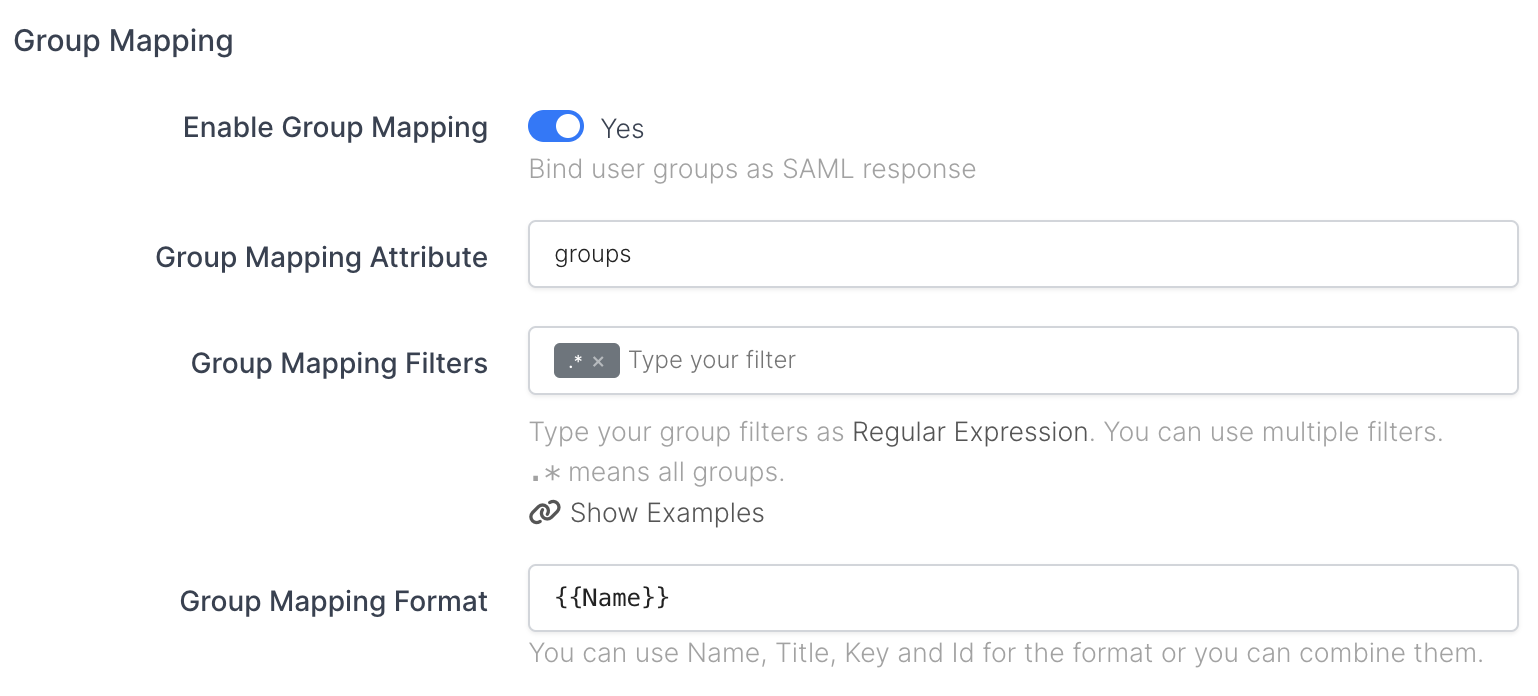Click the Enable Group Mapping label
This screenshot has width=1538, height=696.
(x=335, y=128)
